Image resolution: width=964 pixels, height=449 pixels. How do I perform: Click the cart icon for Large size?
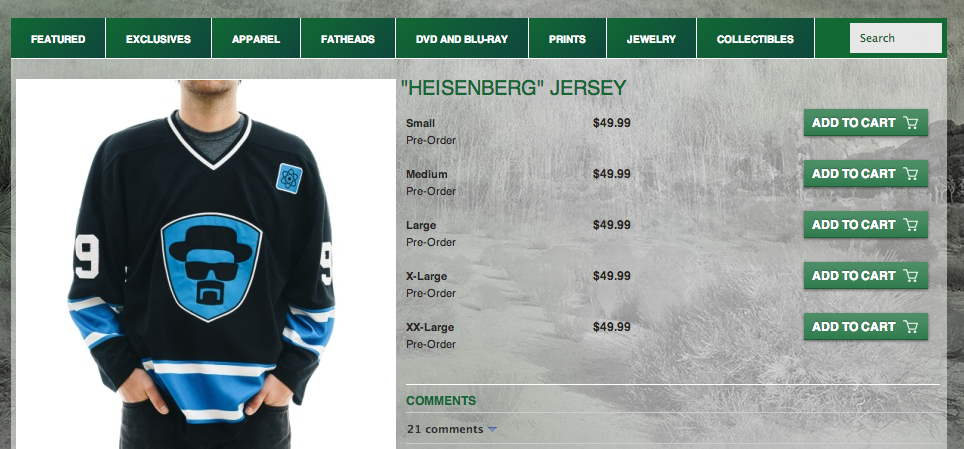click(911, 225)
